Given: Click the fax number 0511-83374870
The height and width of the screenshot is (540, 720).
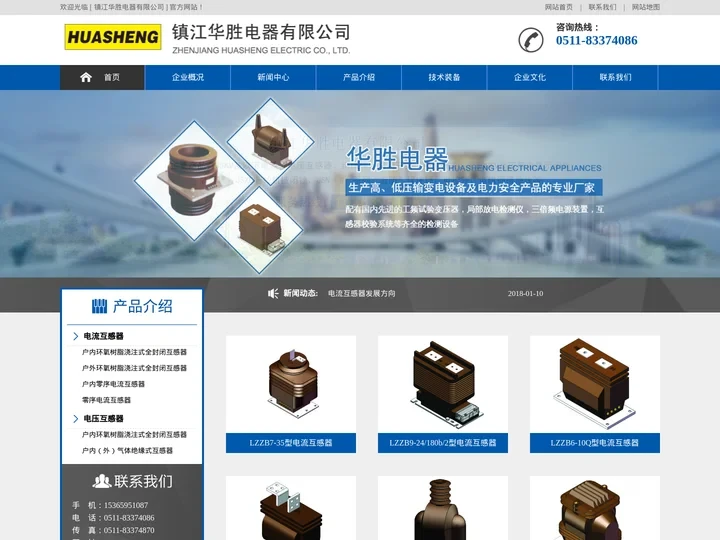Looking at the screenshot, I should [129, 530].
